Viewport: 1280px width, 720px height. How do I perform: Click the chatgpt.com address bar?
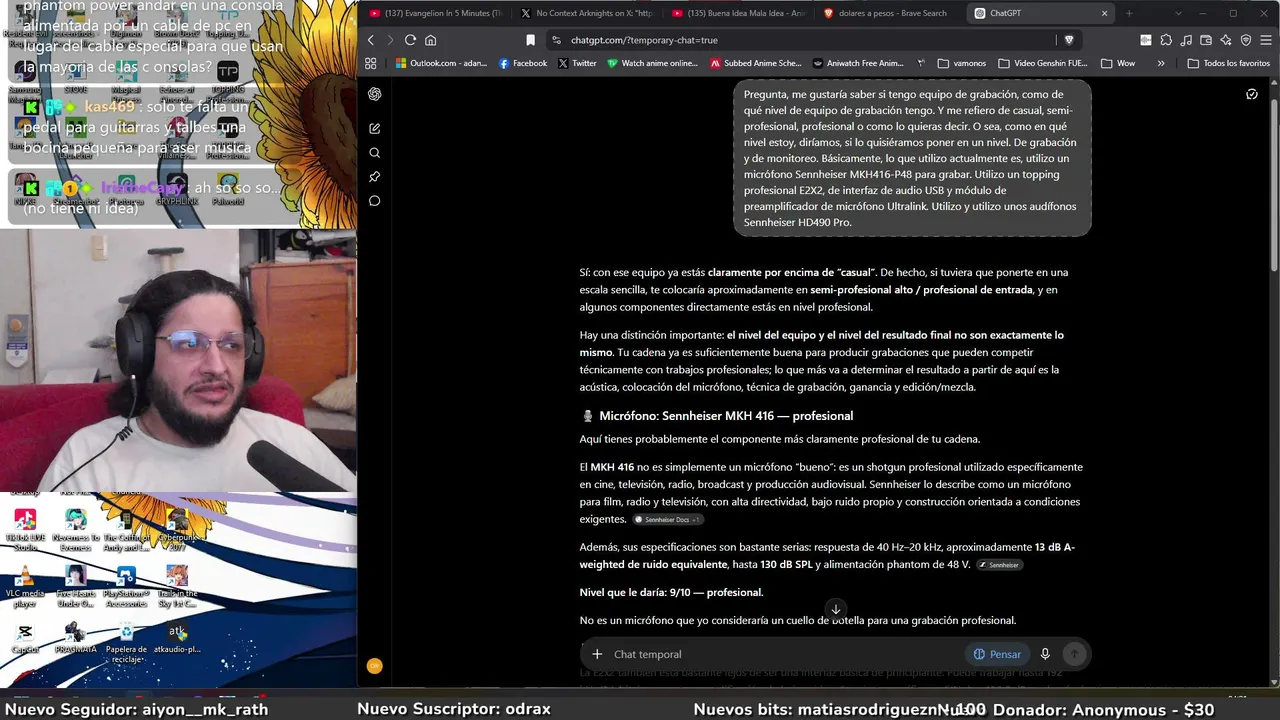(800, 40)
